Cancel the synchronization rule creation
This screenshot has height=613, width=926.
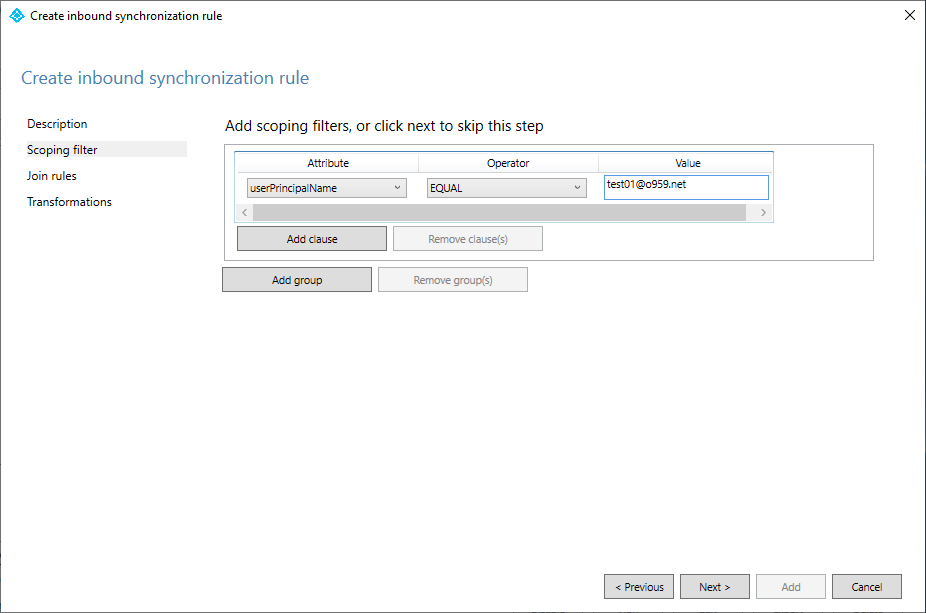click(x=867, y=586)
